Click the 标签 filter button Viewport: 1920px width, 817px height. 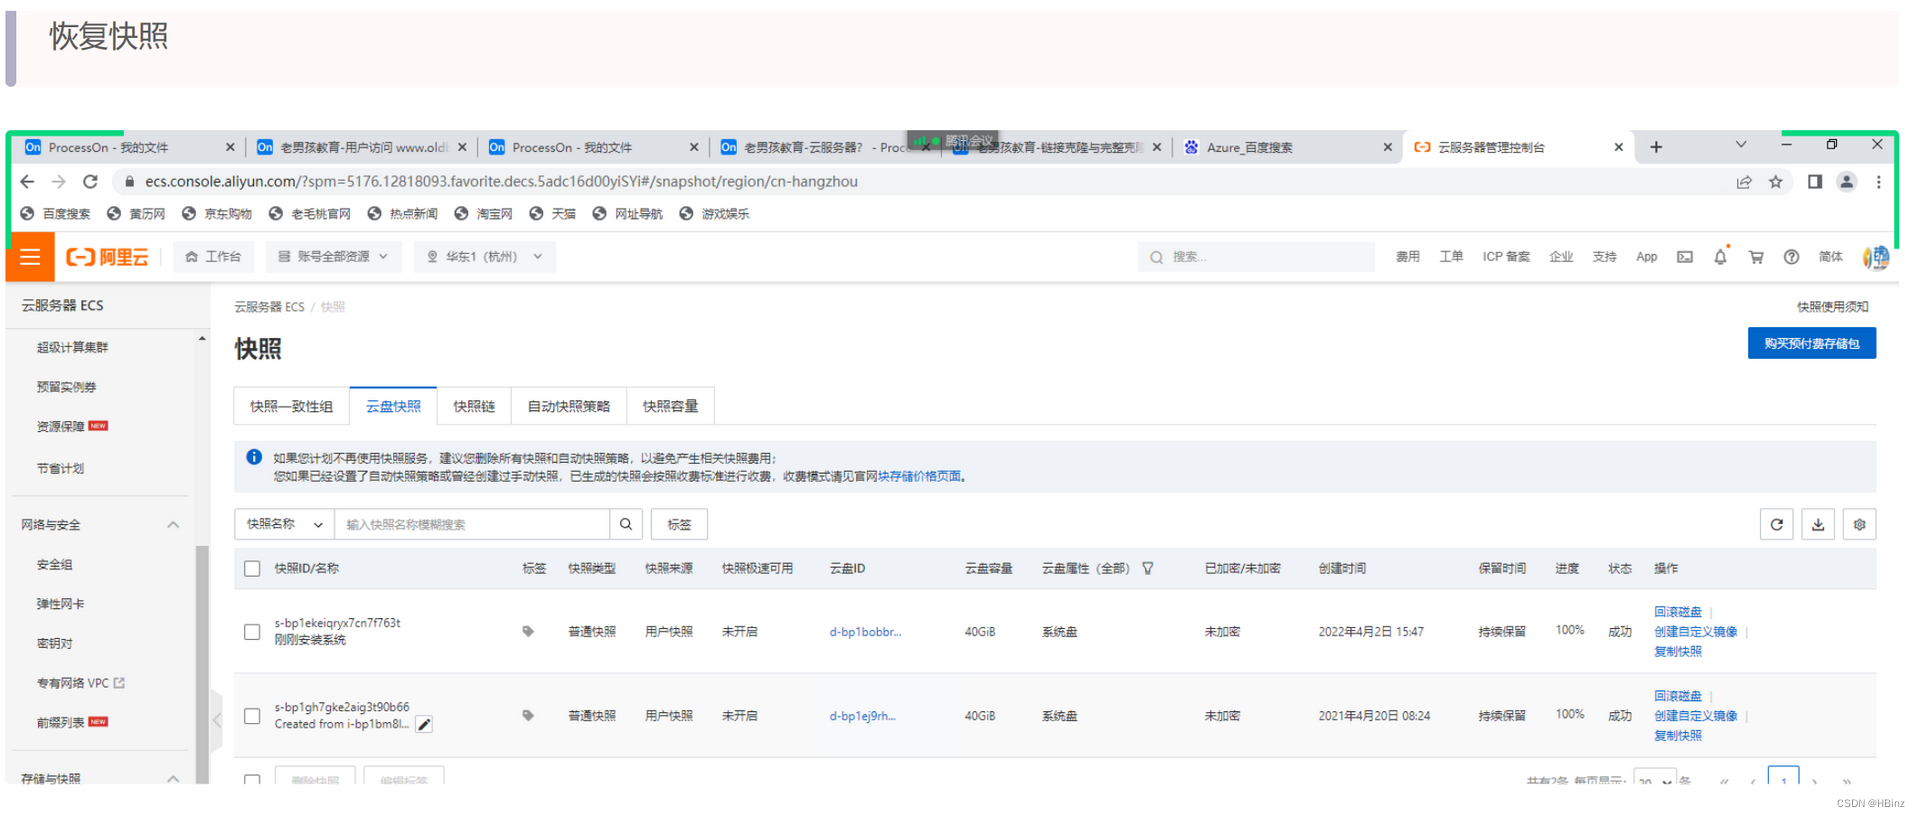(x=679, y=524)
